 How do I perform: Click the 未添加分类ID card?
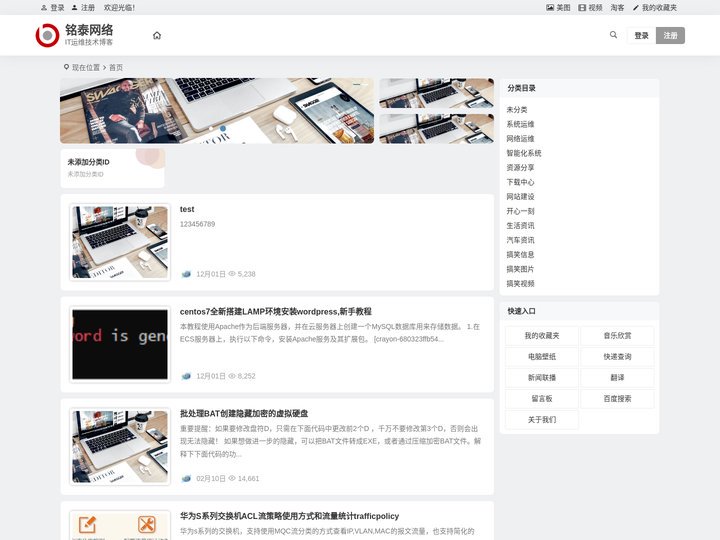[112, 168]
